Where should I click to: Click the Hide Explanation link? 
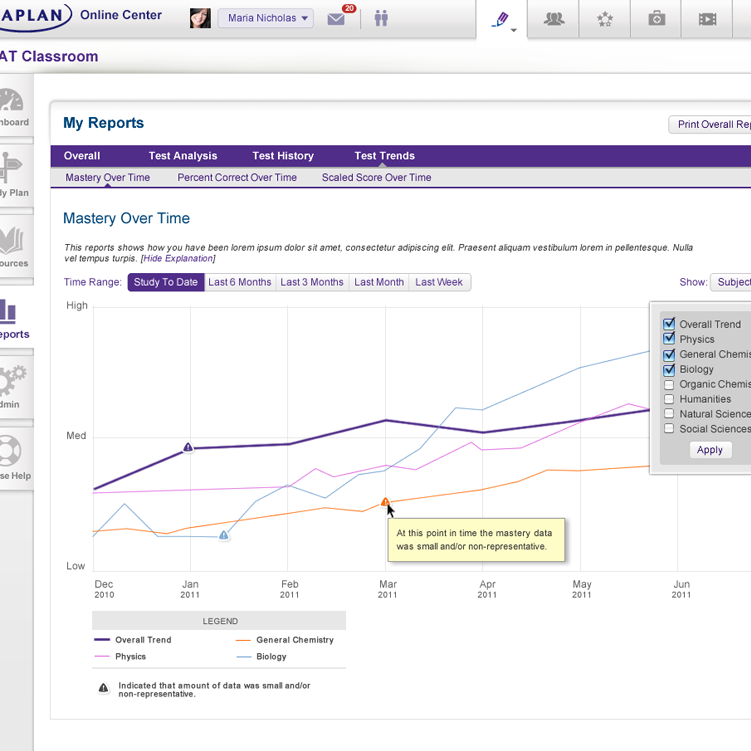pyautogui.click(x=178, y=259)
